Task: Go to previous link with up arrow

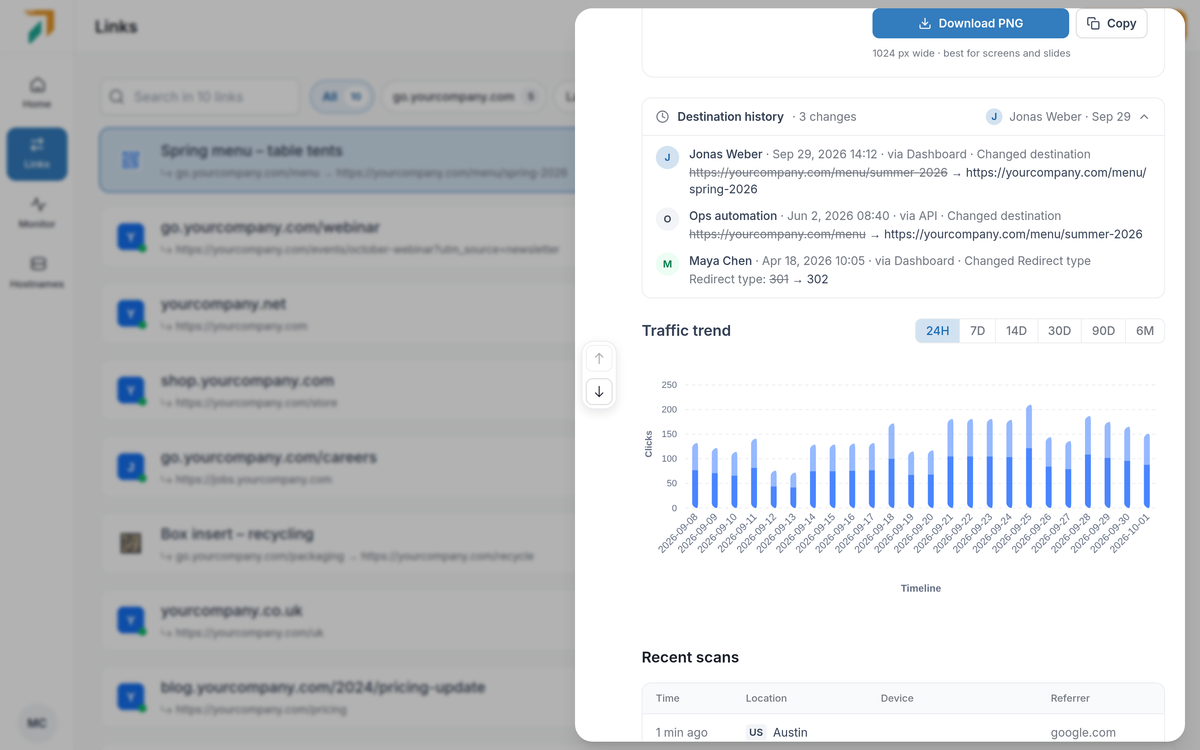Action: pyautogui.click(x=599, y=359)
